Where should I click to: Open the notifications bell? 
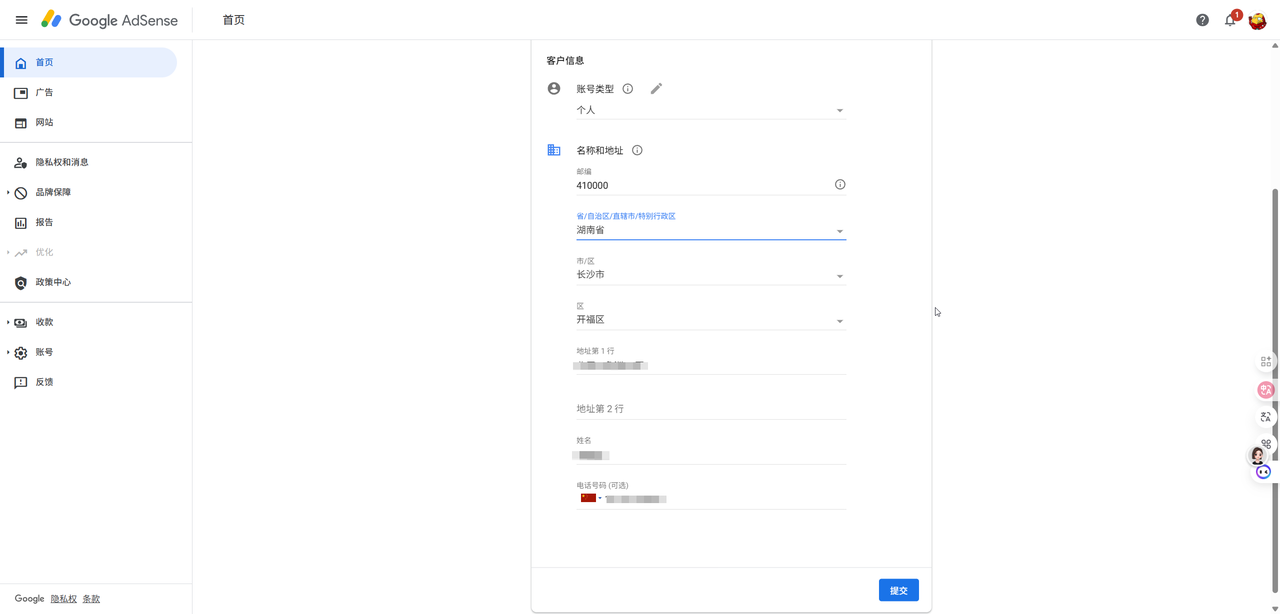(1230, 20)
